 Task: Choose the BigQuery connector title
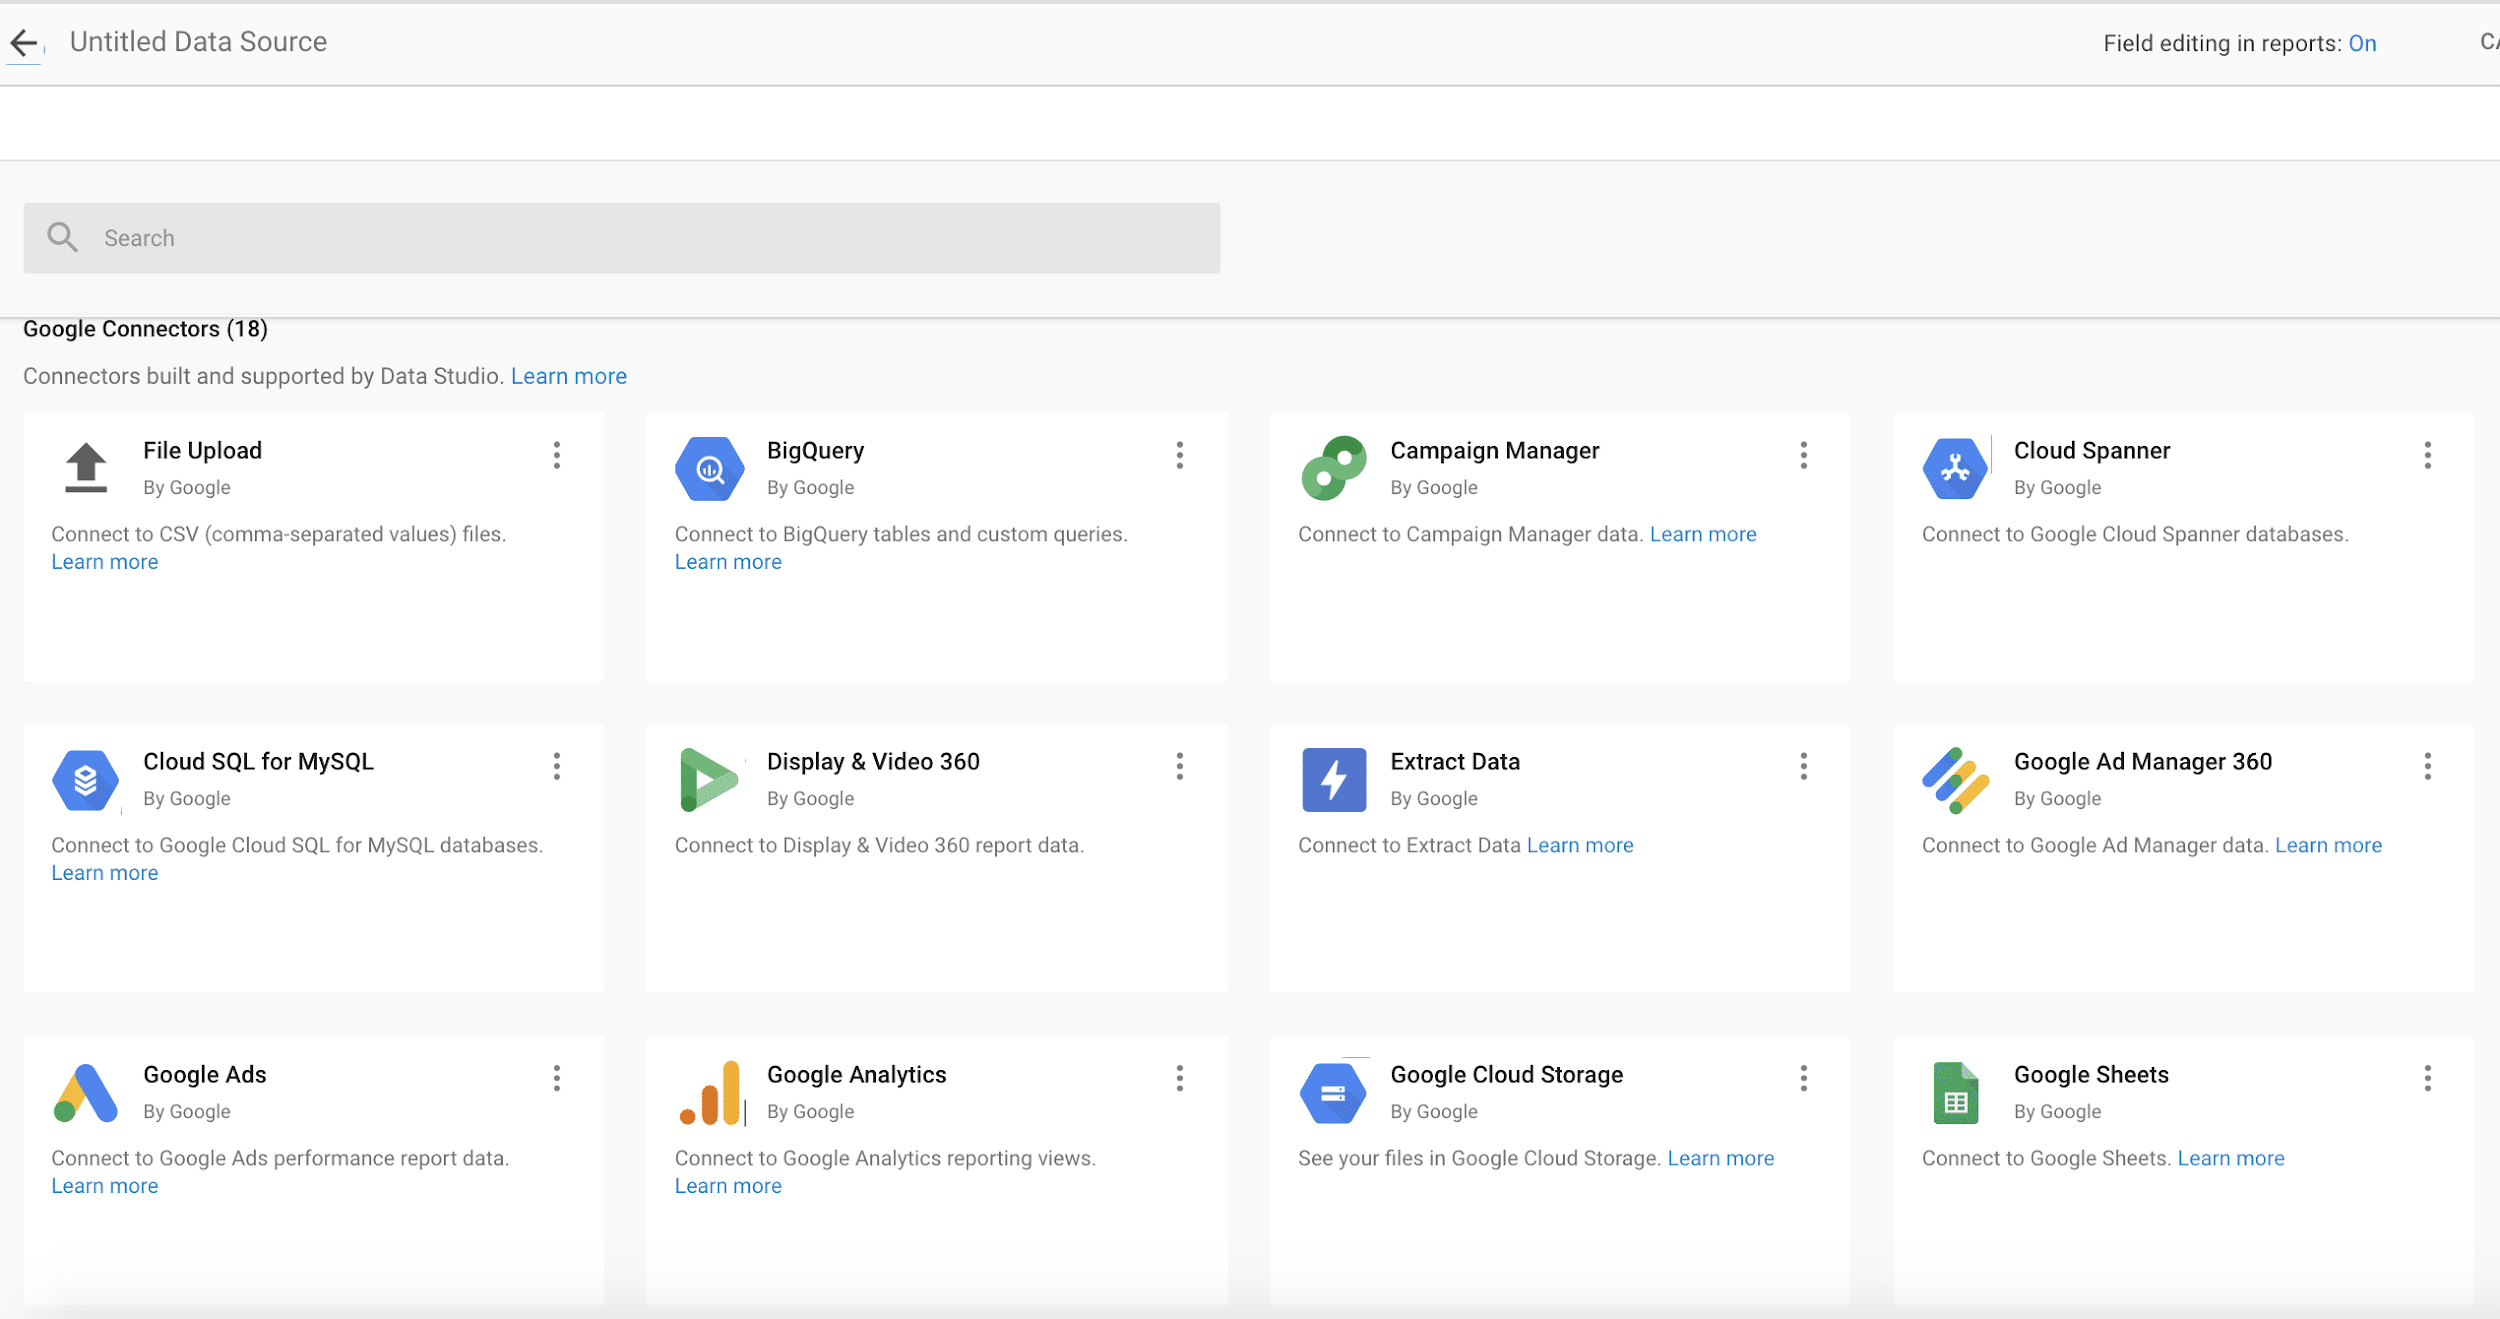[815, 451]
